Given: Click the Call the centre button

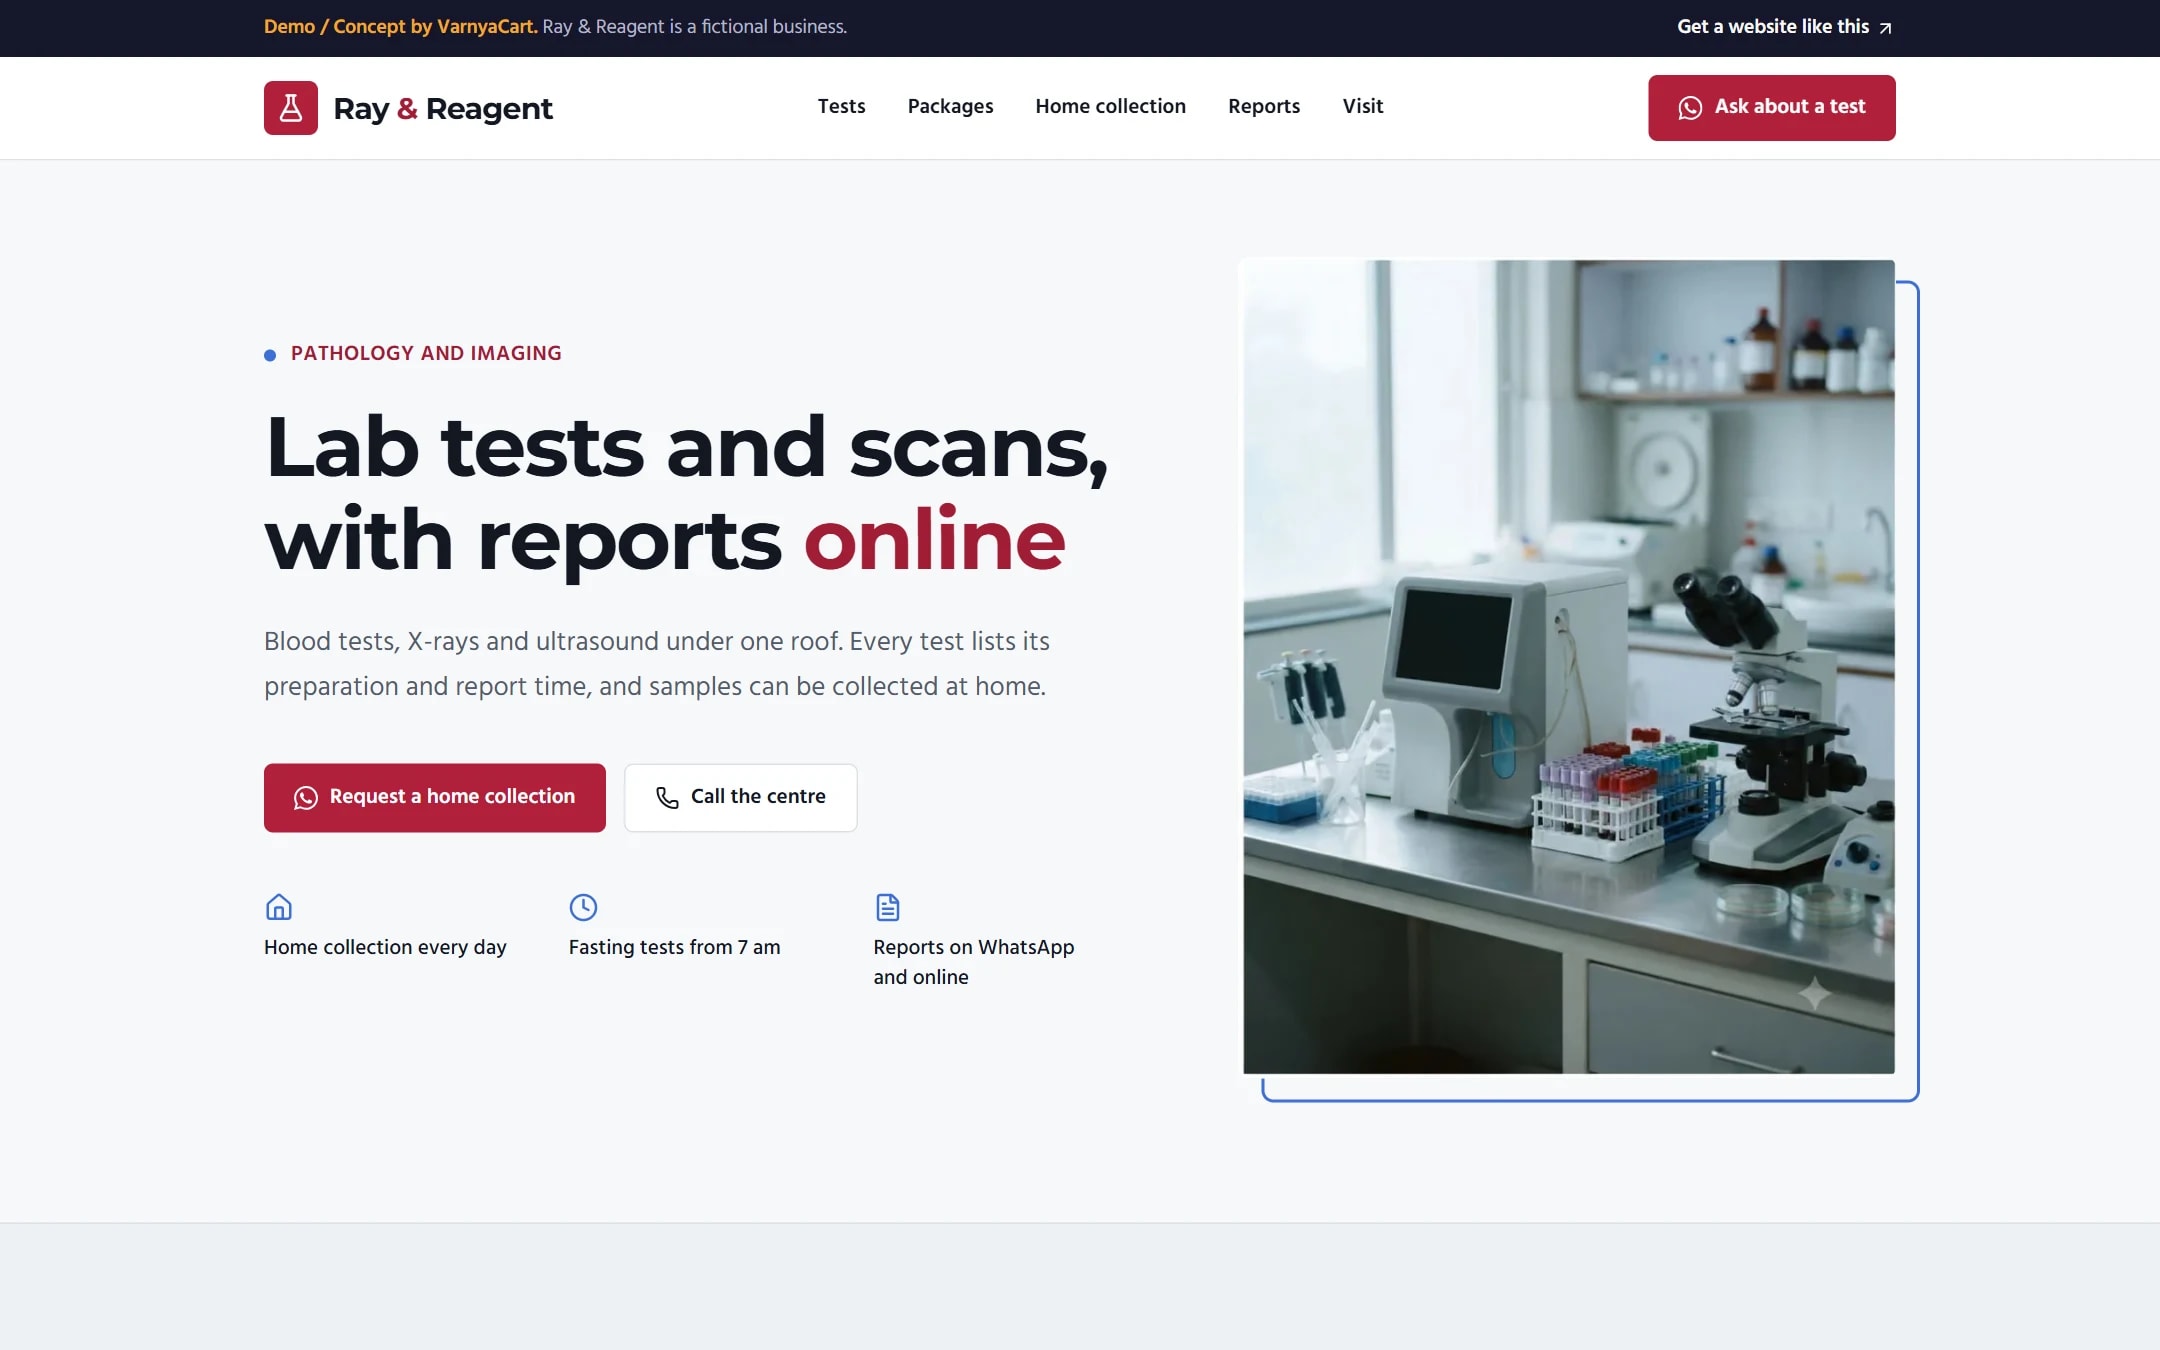Looking at the screenshot, I should (x=740, y=798).
